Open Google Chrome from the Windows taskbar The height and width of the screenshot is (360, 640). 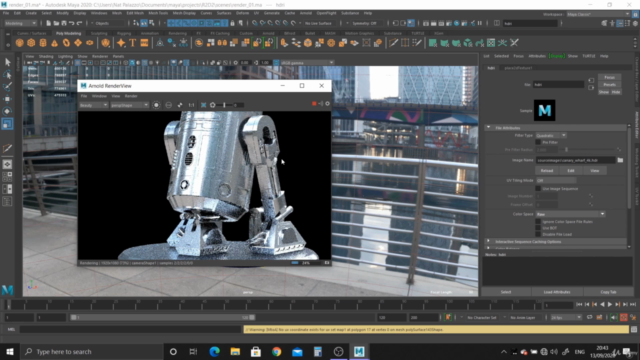pyautogui.click(x=276, y=351)
